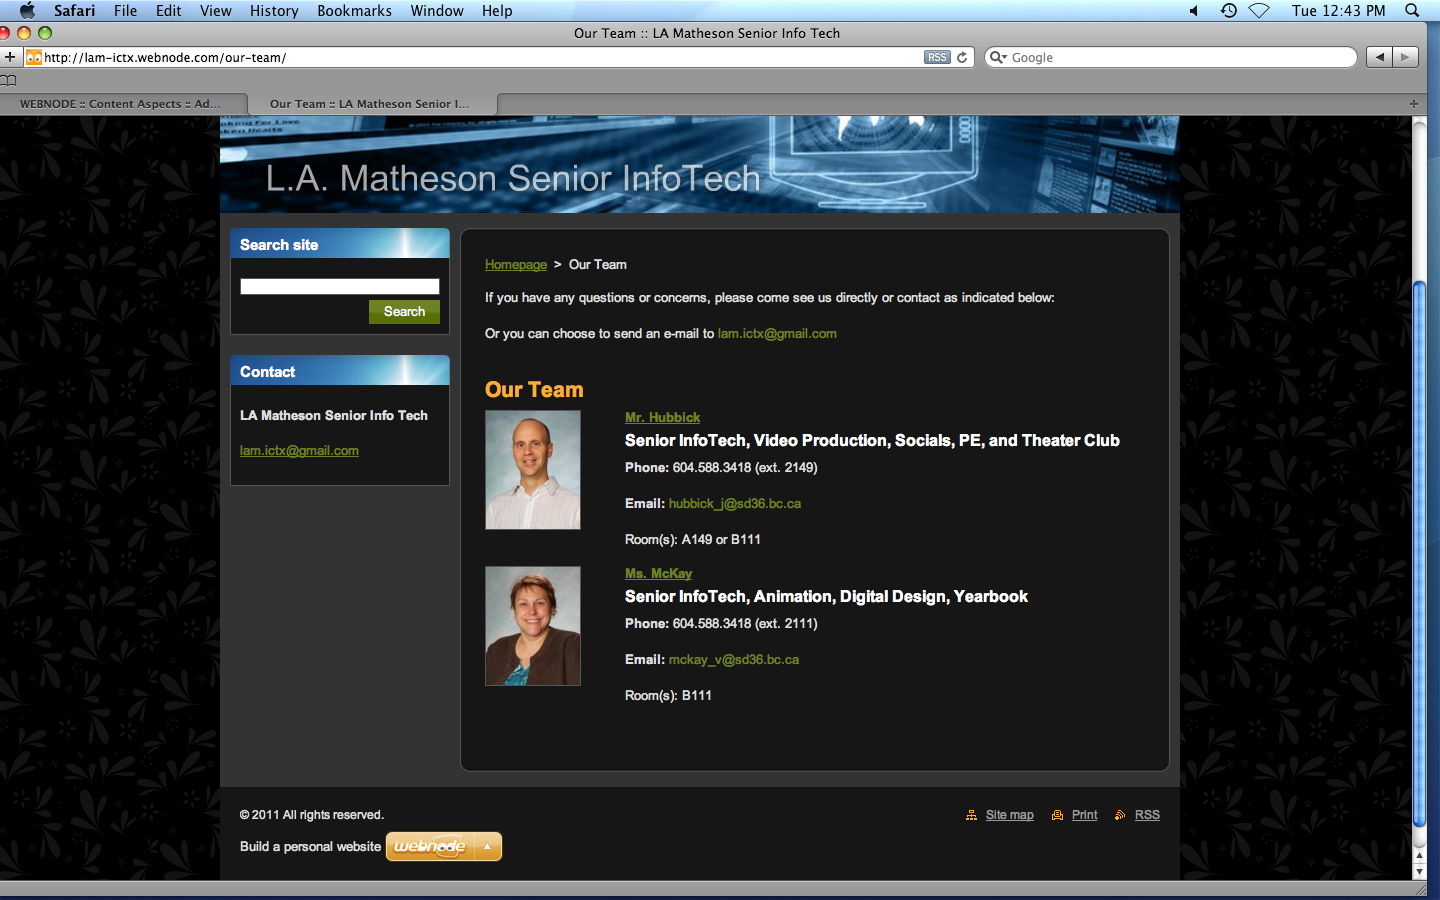
Task: Reload the page with the refresh icon
Action: (962, 57)
